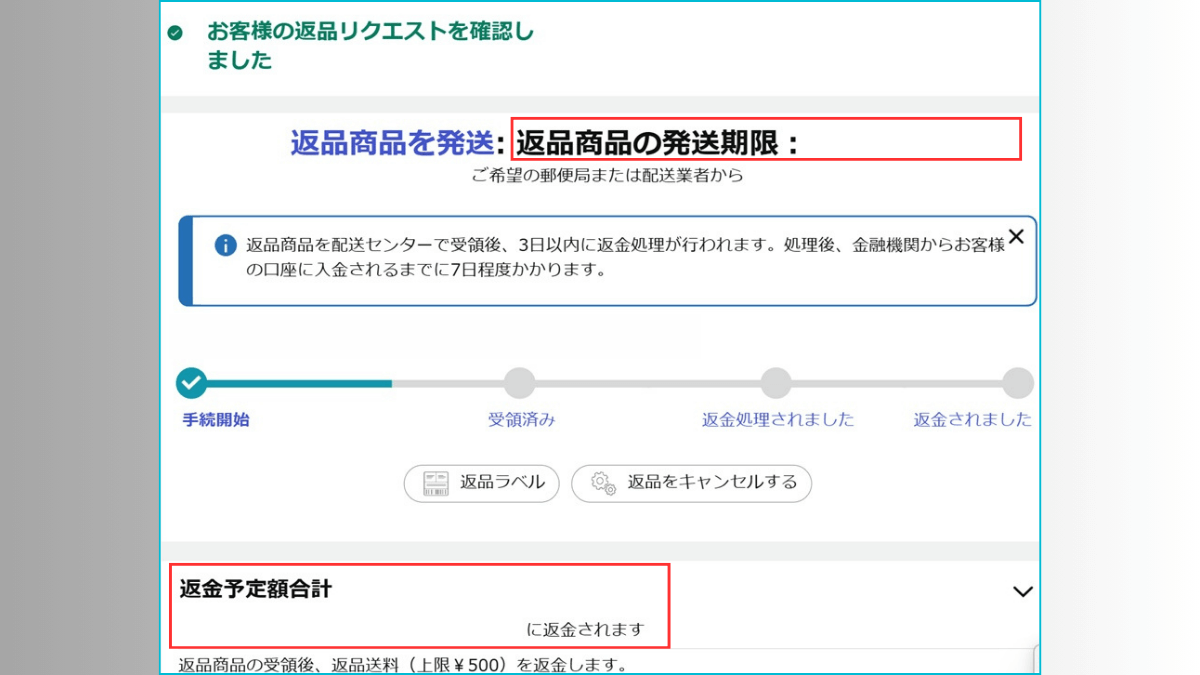This screenshot has width=1200, height=675.
Task: Select the completed checkmark circle above 手続開始
Action: click(x=191, y=383)
